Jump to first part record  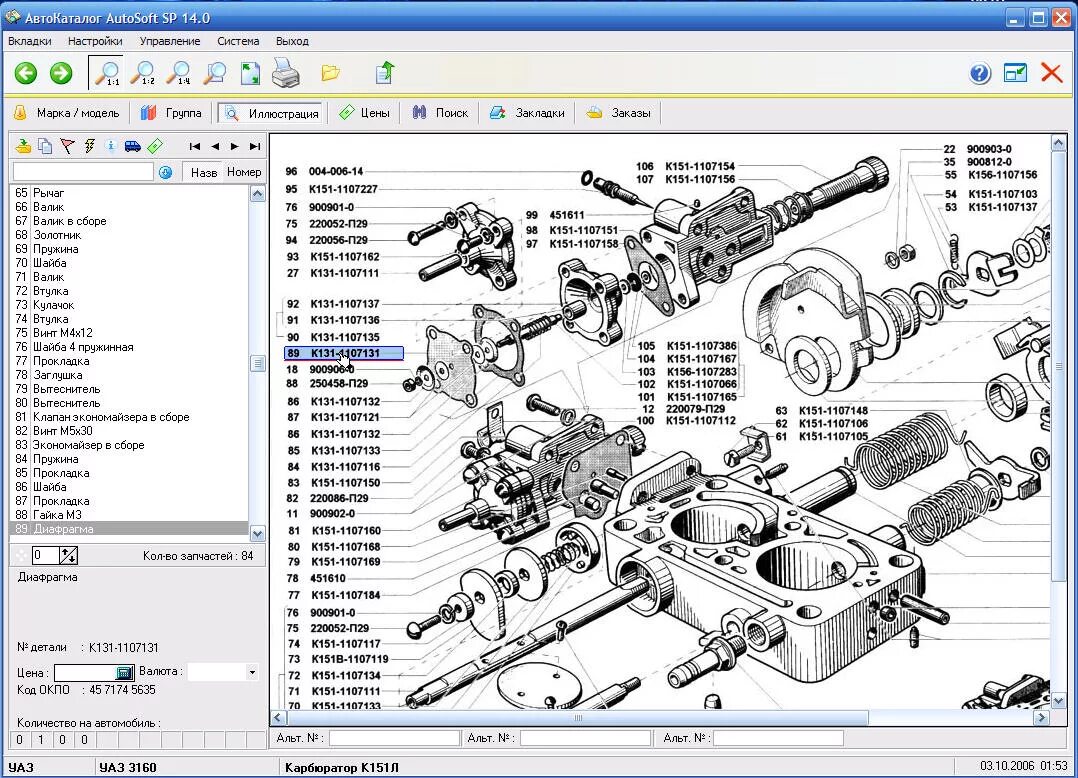click(x=195, y=146)
